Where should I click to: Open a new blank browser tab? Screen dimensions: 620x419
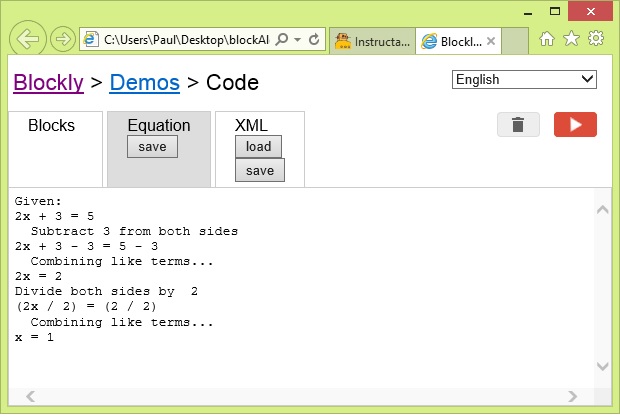[x=515, y=41]
